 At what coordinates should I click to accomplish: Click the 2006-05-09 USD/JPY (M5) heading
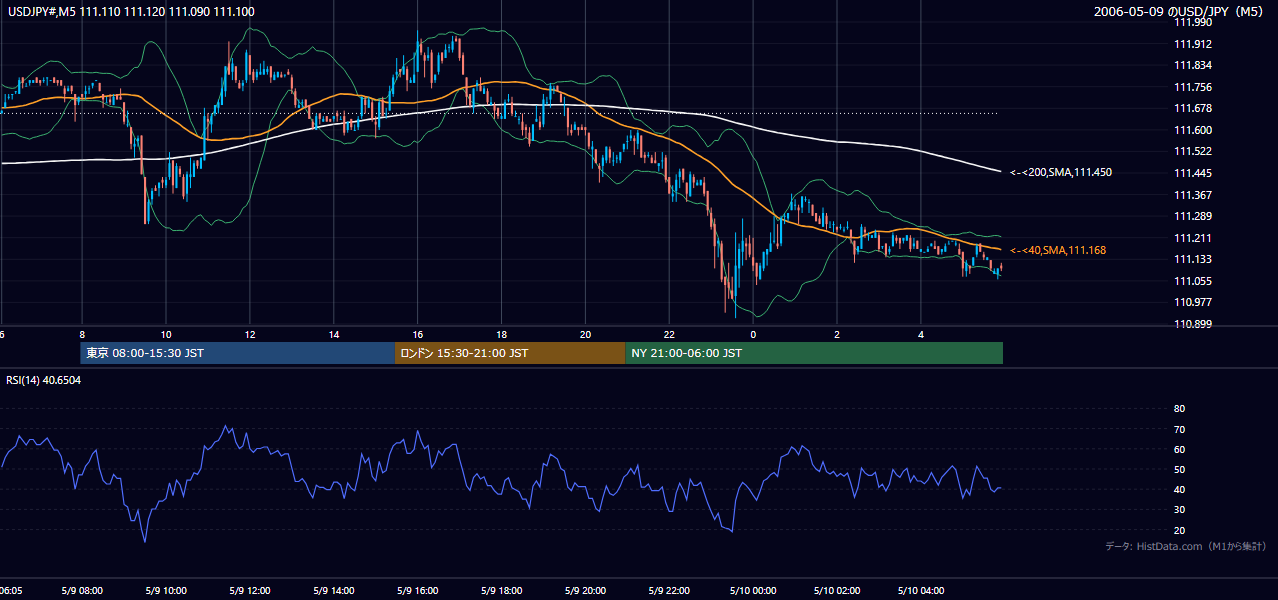[1180, 12]
